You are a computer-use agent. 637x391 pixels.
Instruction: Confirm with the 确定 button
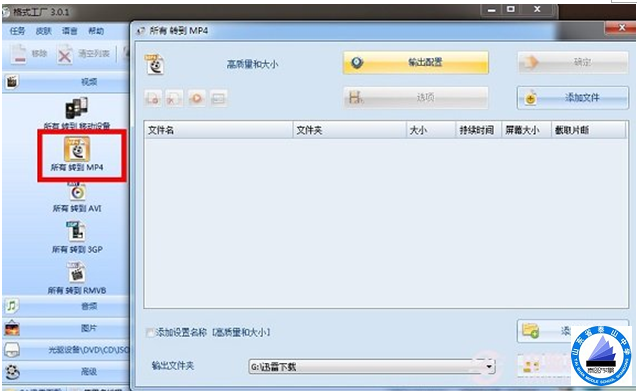573,63
